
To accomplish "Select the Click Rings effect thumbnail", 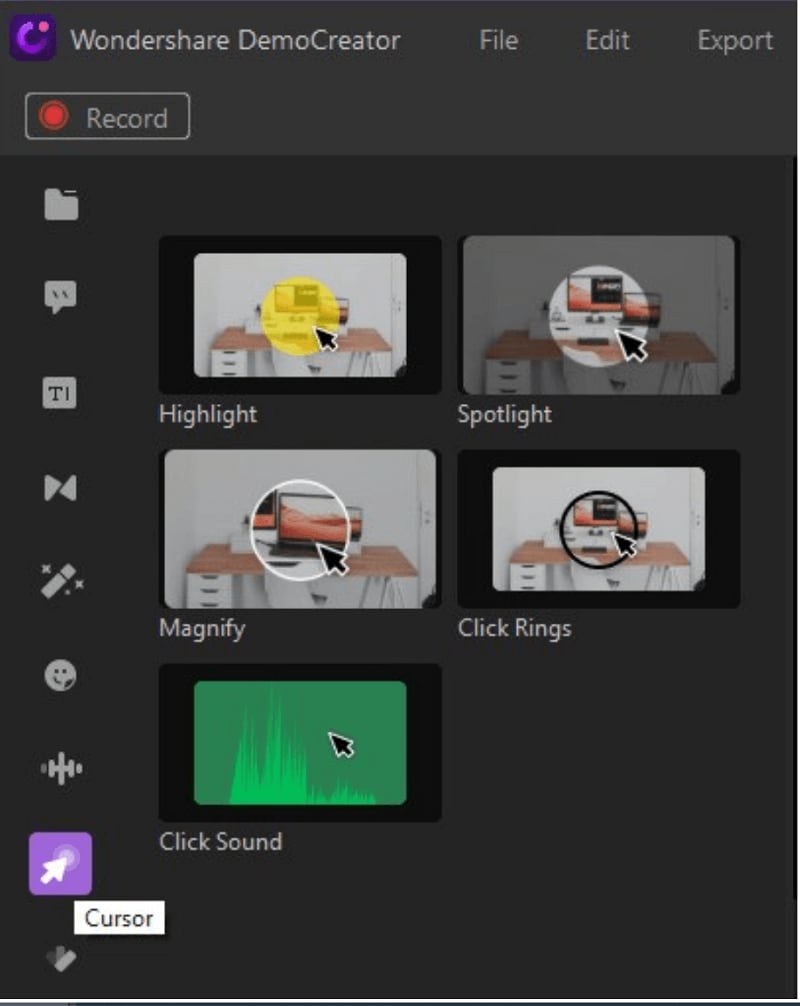I will pyautogui.click(x=599, y=529).
